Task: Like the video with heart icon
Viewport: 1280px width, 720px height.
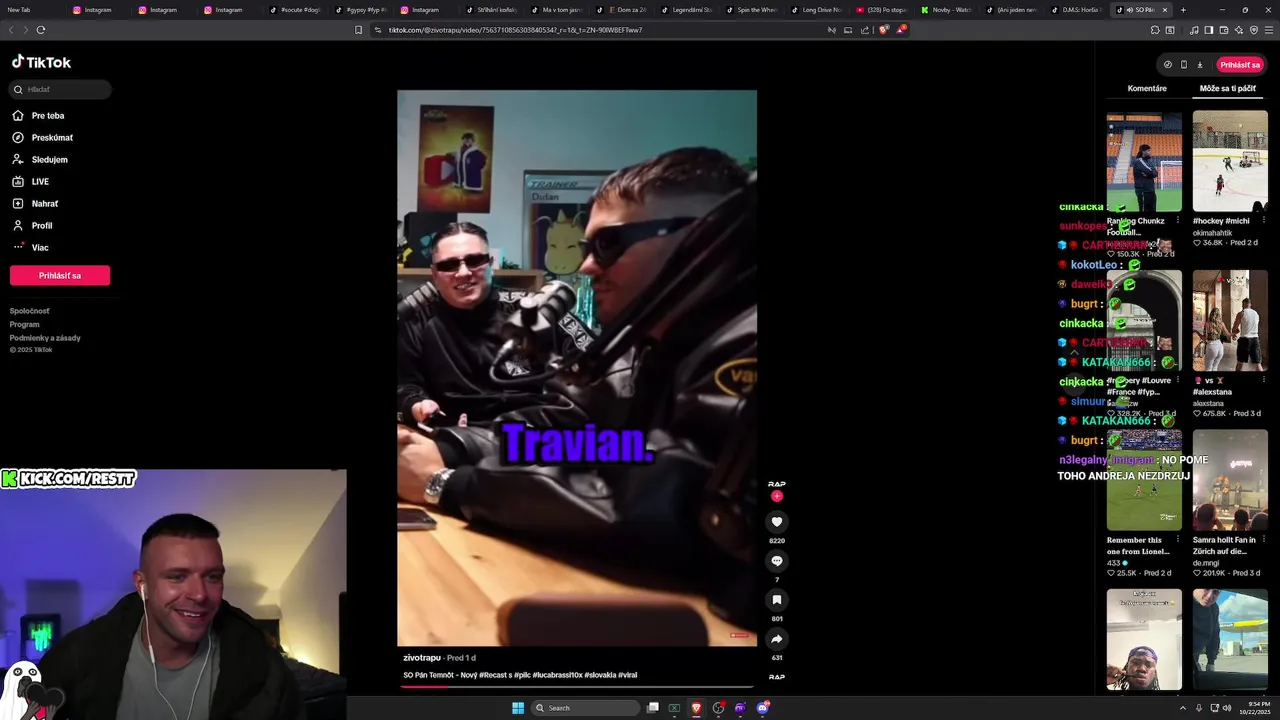Action: coord(776,522)
